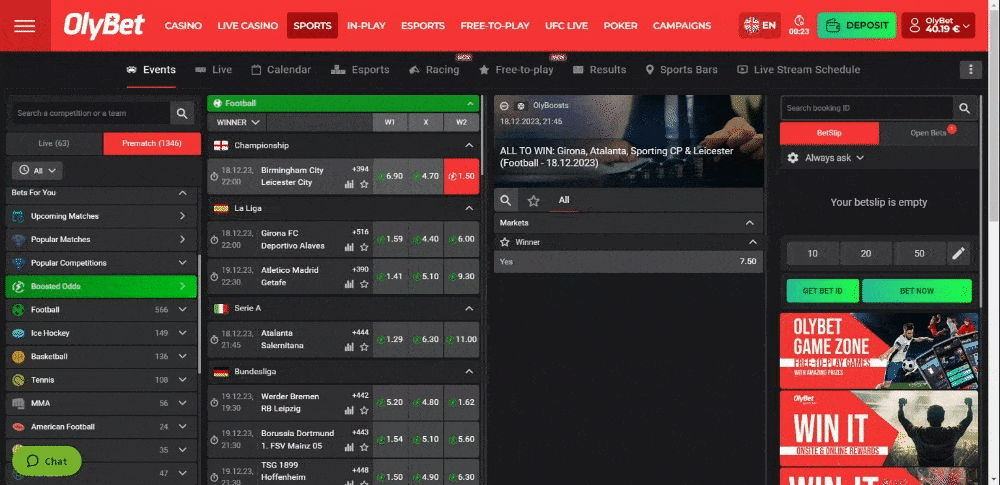Screen dimensions: 1000x485
Task: Click the competition or team search field
Action: 90,113
